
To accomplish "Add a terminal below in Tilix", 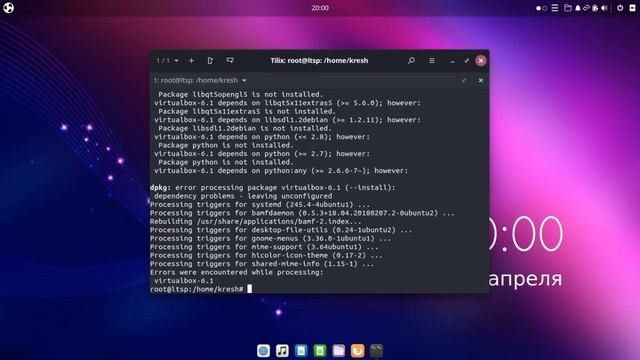I will pos(230,60).
